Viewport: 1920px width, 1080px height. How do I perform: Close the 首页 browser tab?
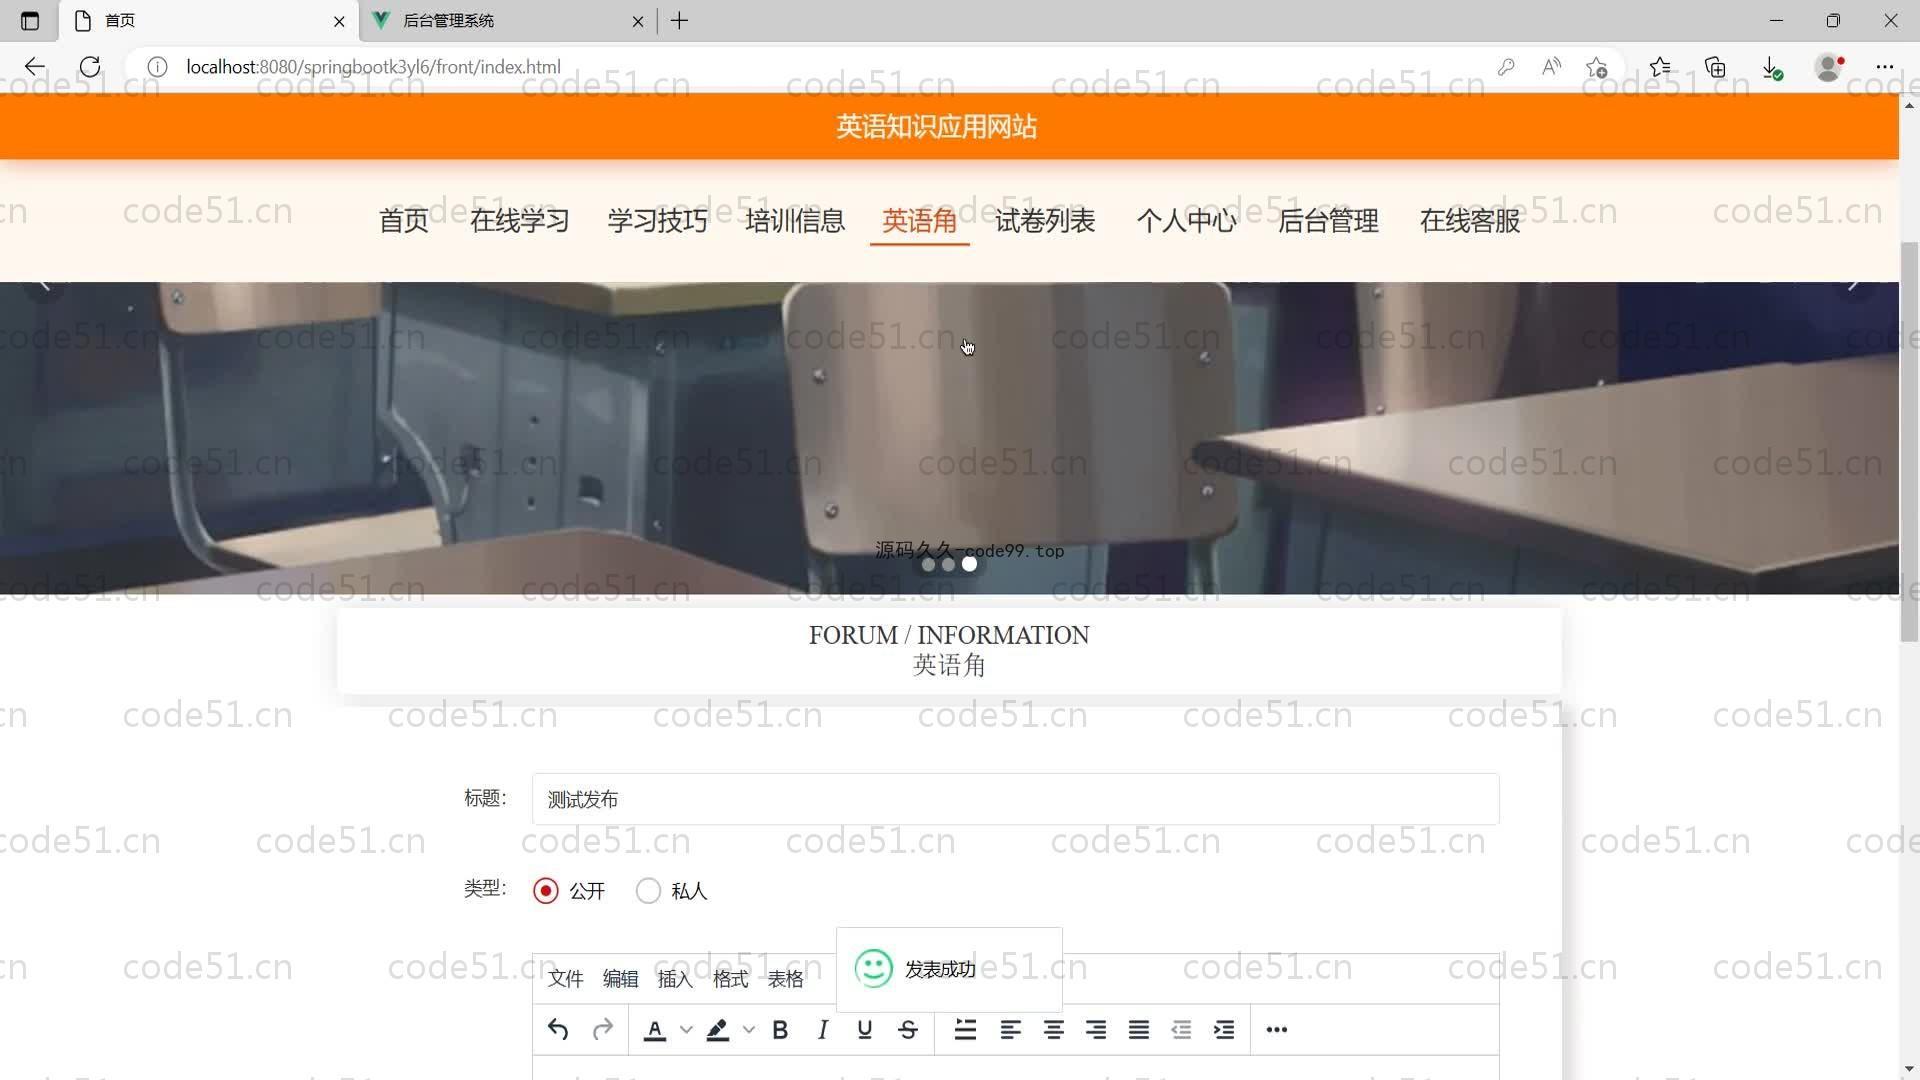(339, 21)
